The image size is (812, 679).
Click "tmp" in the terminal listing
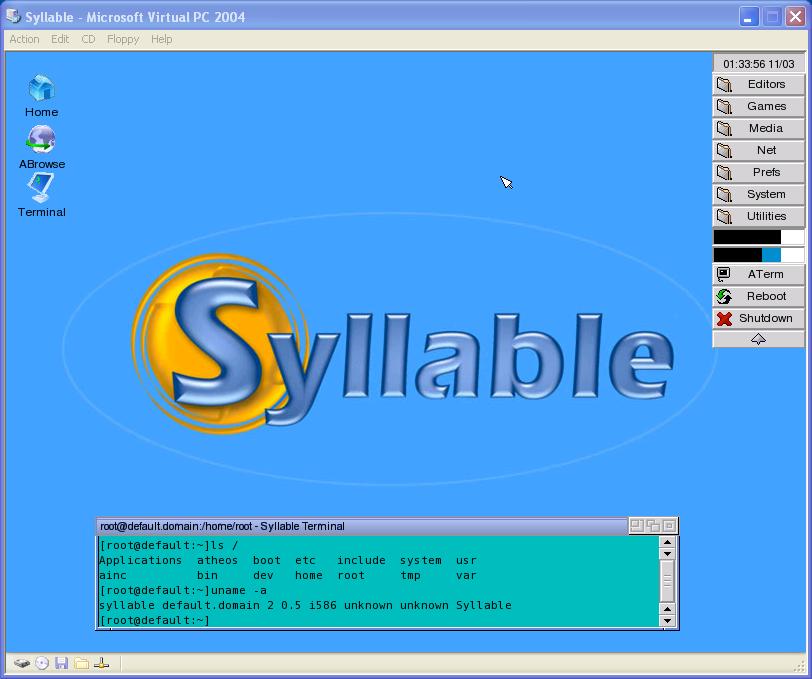coord(410,575)
